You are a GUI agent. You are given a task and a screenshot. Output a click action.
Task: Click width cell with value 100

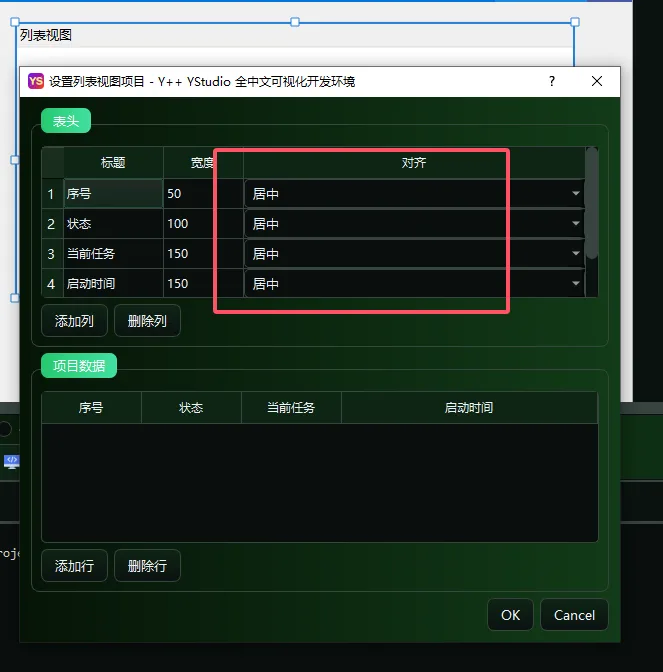203,224
